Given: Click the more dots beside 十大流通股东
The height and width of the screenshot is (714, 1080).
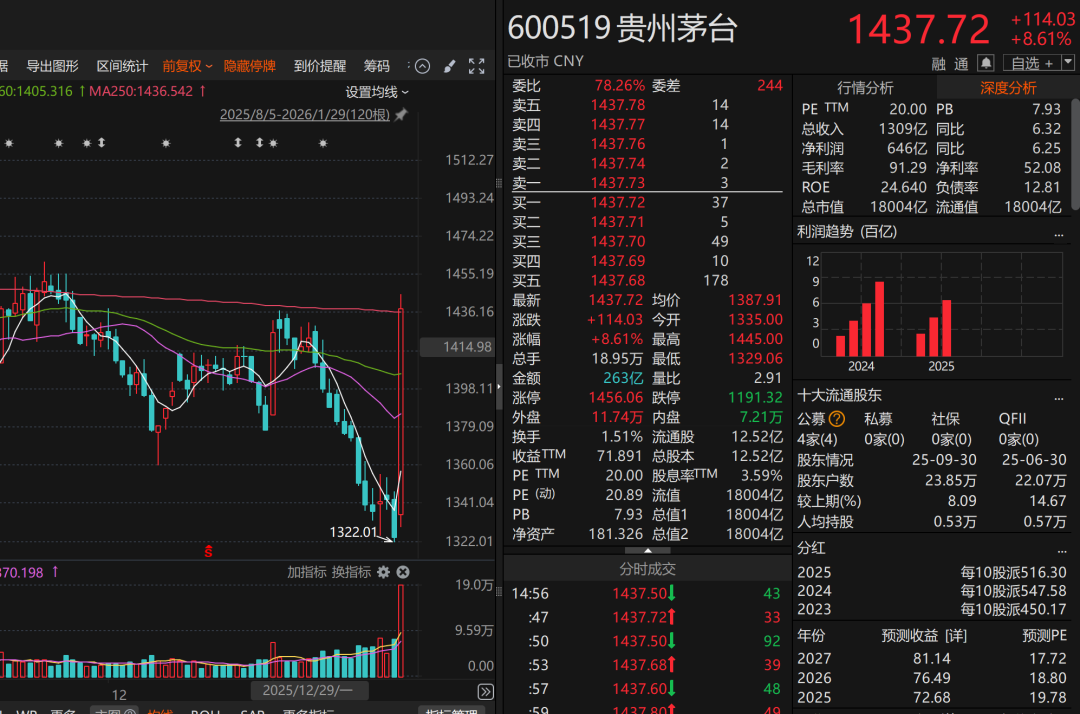Looking at the screenshot, I should (x=1059, y=398).
